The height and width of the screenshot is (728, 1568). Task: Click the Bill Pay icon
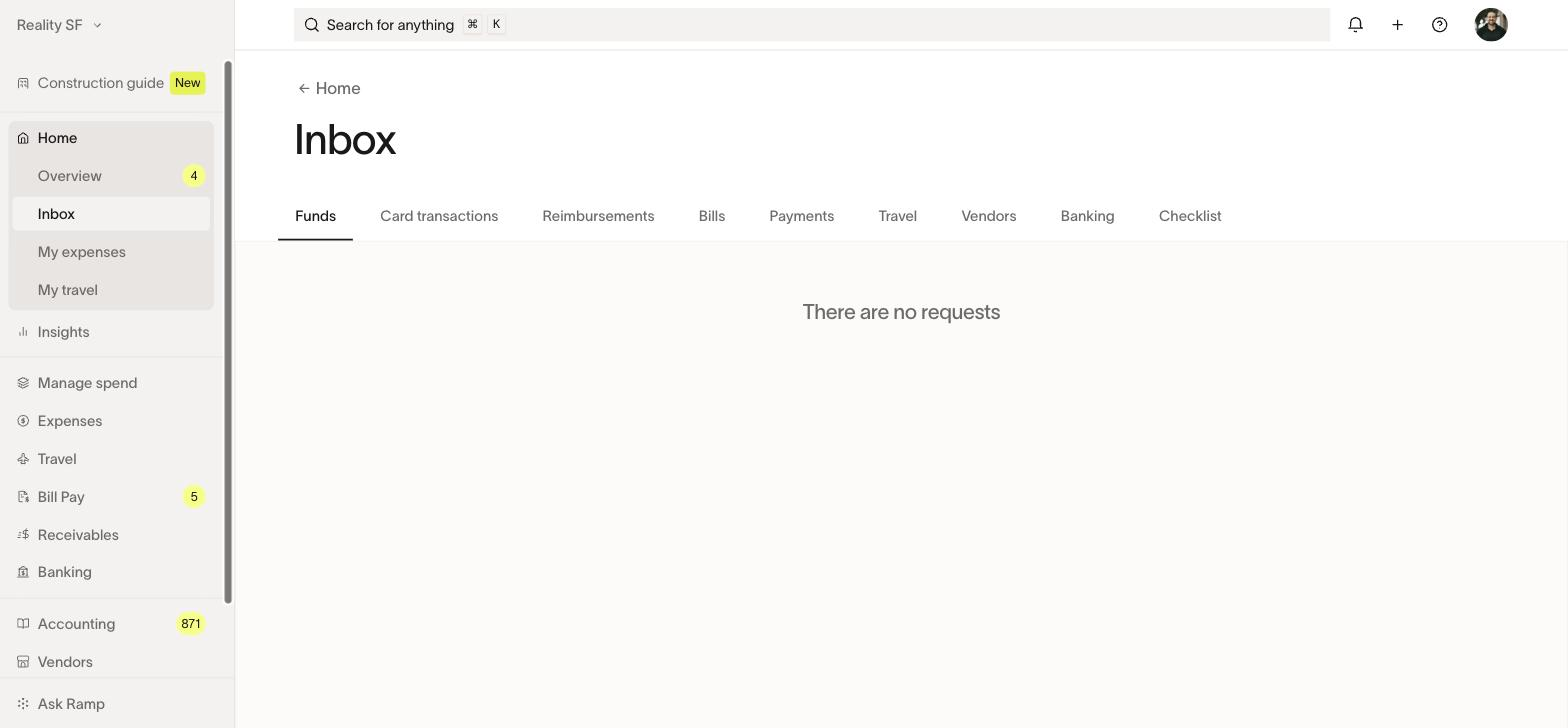tap(23, 497)
